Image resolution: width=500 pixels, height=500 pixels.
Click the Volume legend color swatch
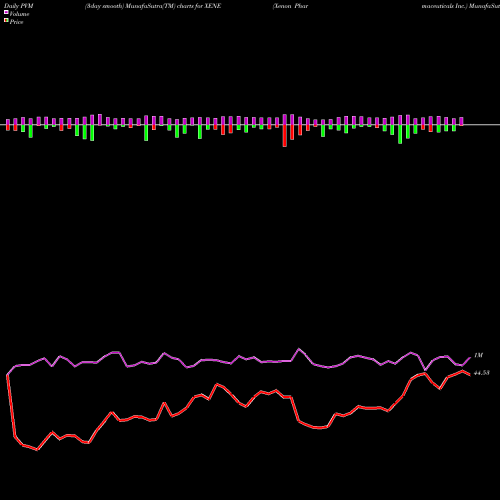(6, 12)
